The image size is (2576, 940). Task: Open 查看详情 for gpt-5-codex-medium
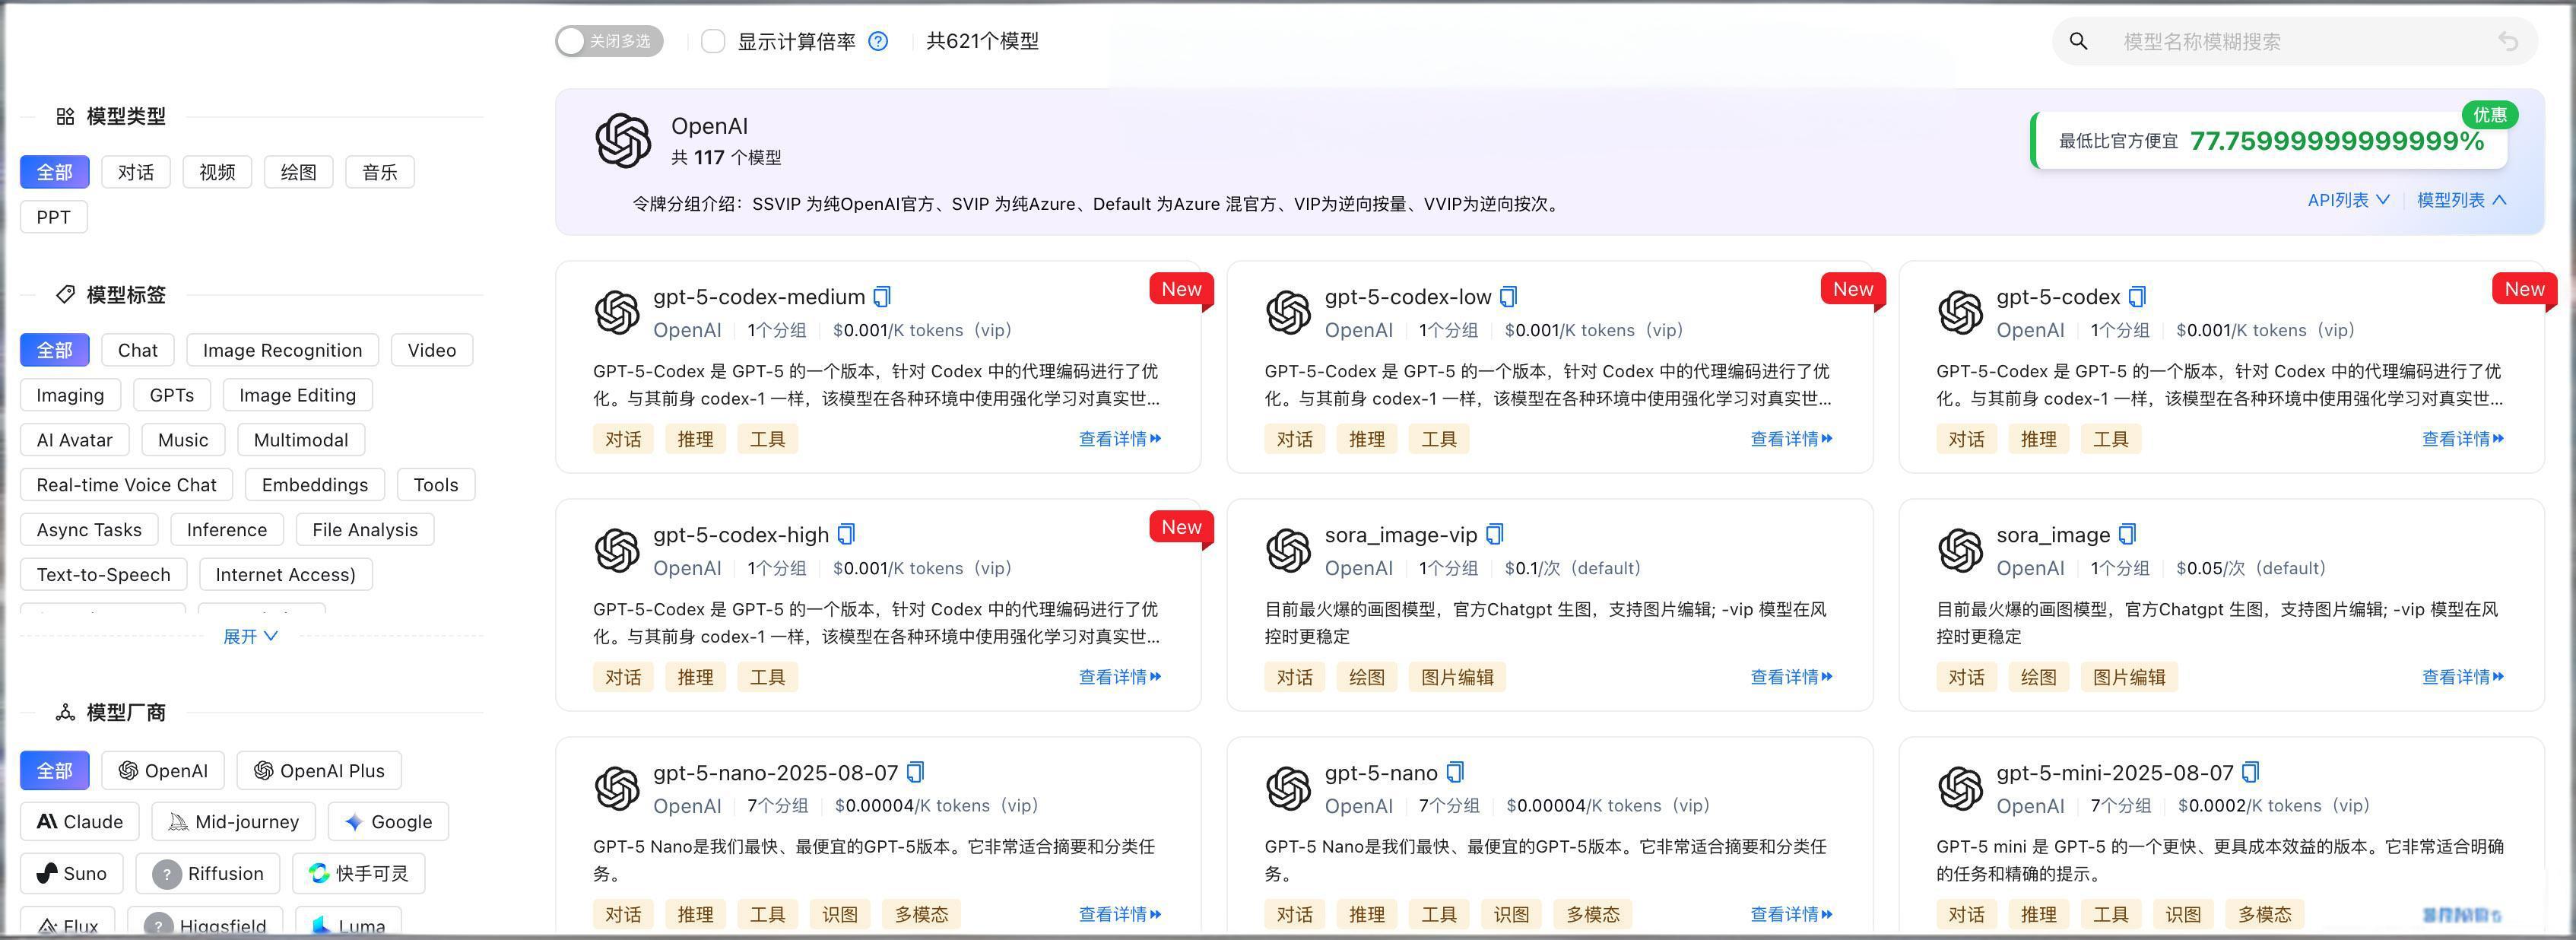[1120, 439]
